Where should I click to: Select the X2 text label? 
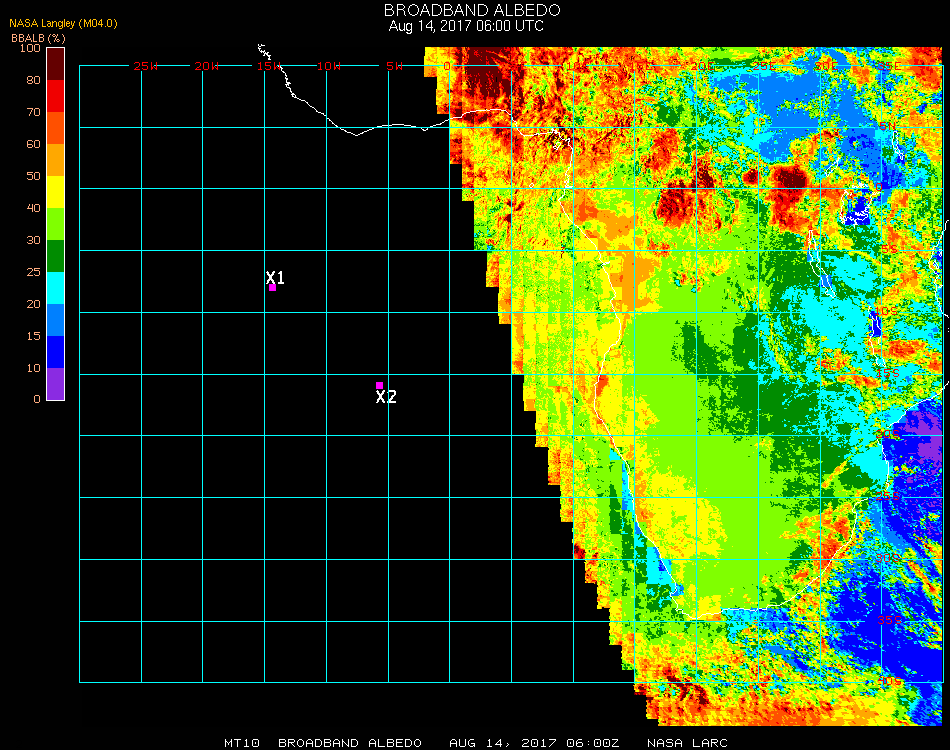(386, 397)
